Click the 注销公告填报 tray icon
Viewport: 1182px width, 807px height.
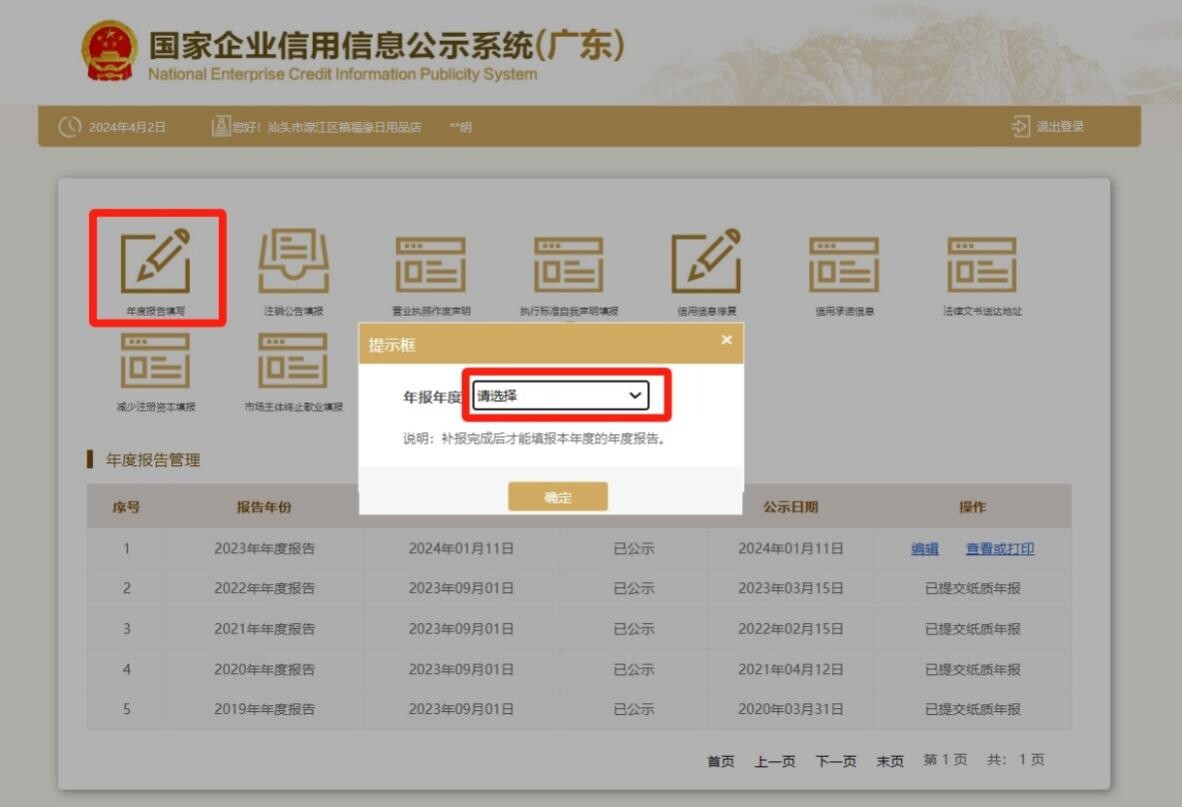pyautogui.click(x=293, y=262)
